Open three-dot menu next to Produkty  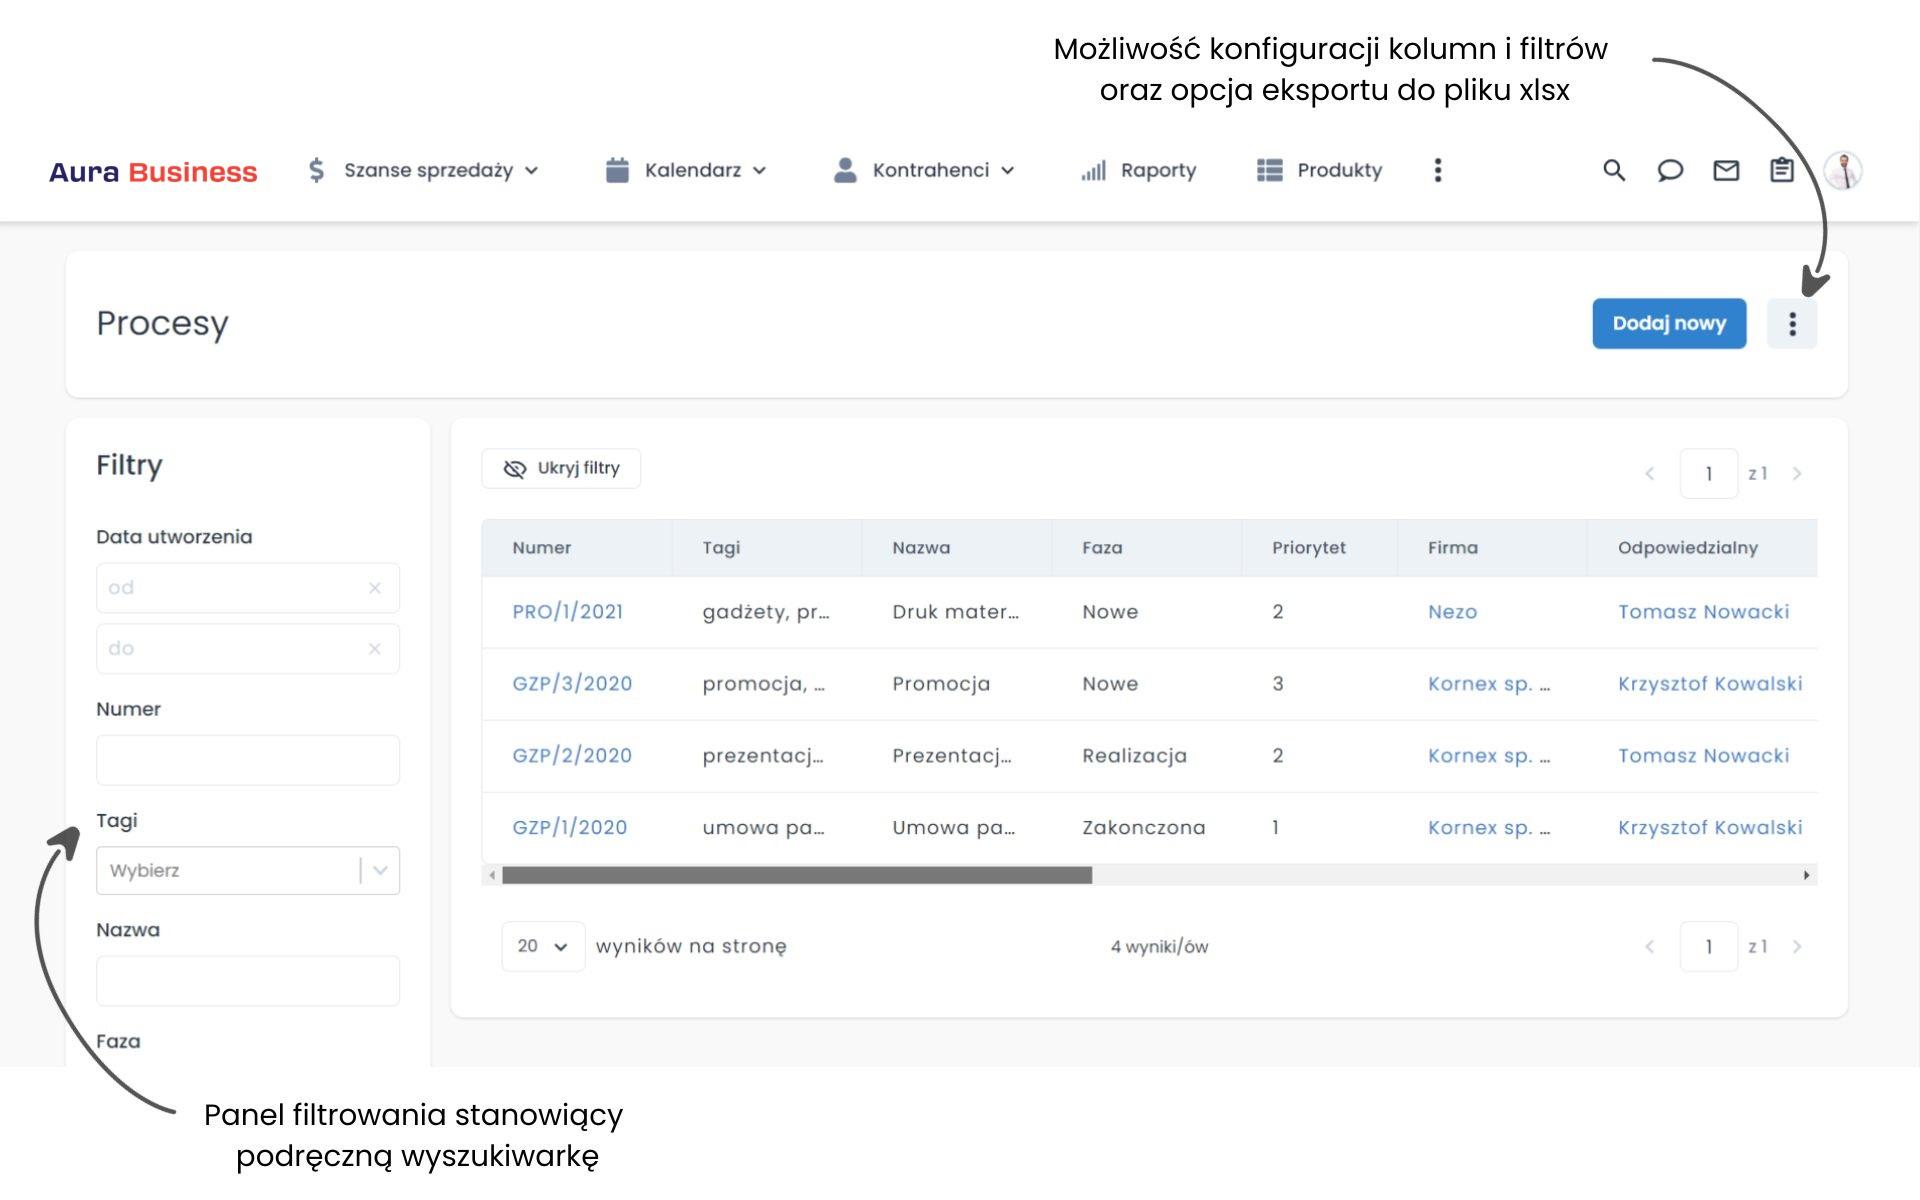click(1438, 170)
